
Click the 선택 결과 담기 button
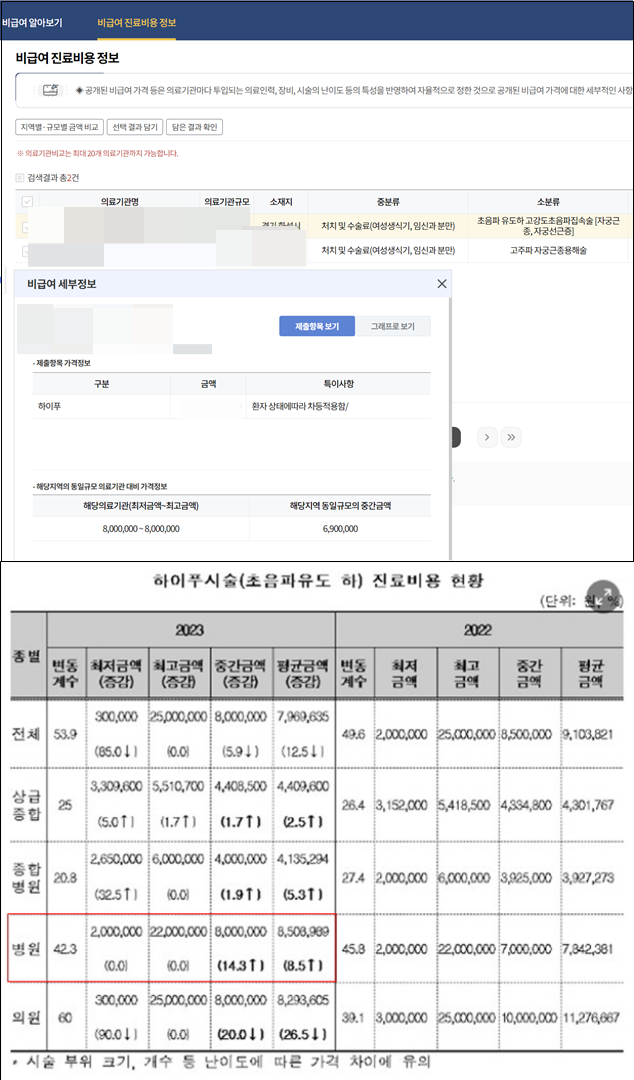(135, 127)
